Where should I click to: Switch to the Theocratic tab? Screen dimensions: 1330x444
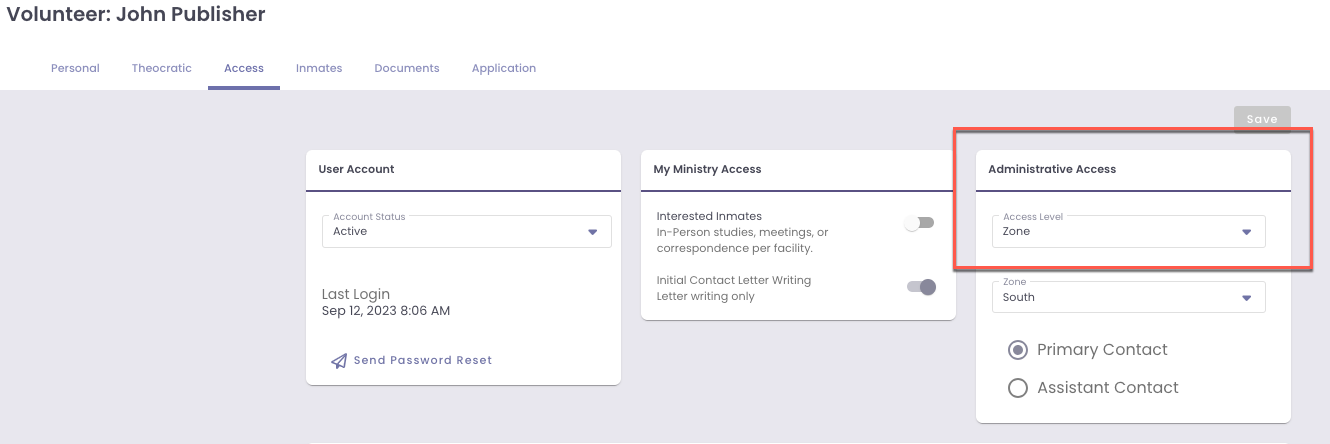point(161,68)
